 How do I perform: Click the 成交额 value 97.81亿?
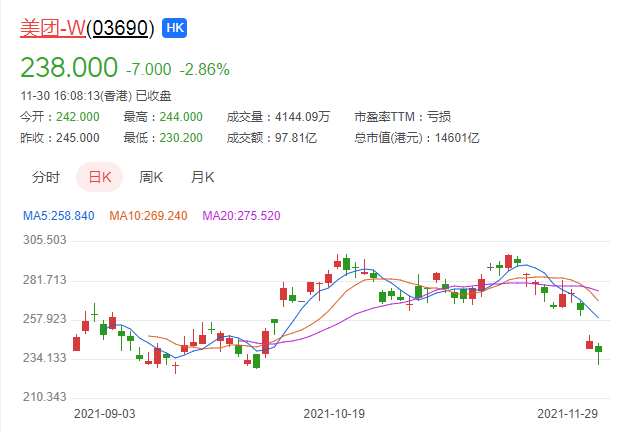(x=295, y=138)
